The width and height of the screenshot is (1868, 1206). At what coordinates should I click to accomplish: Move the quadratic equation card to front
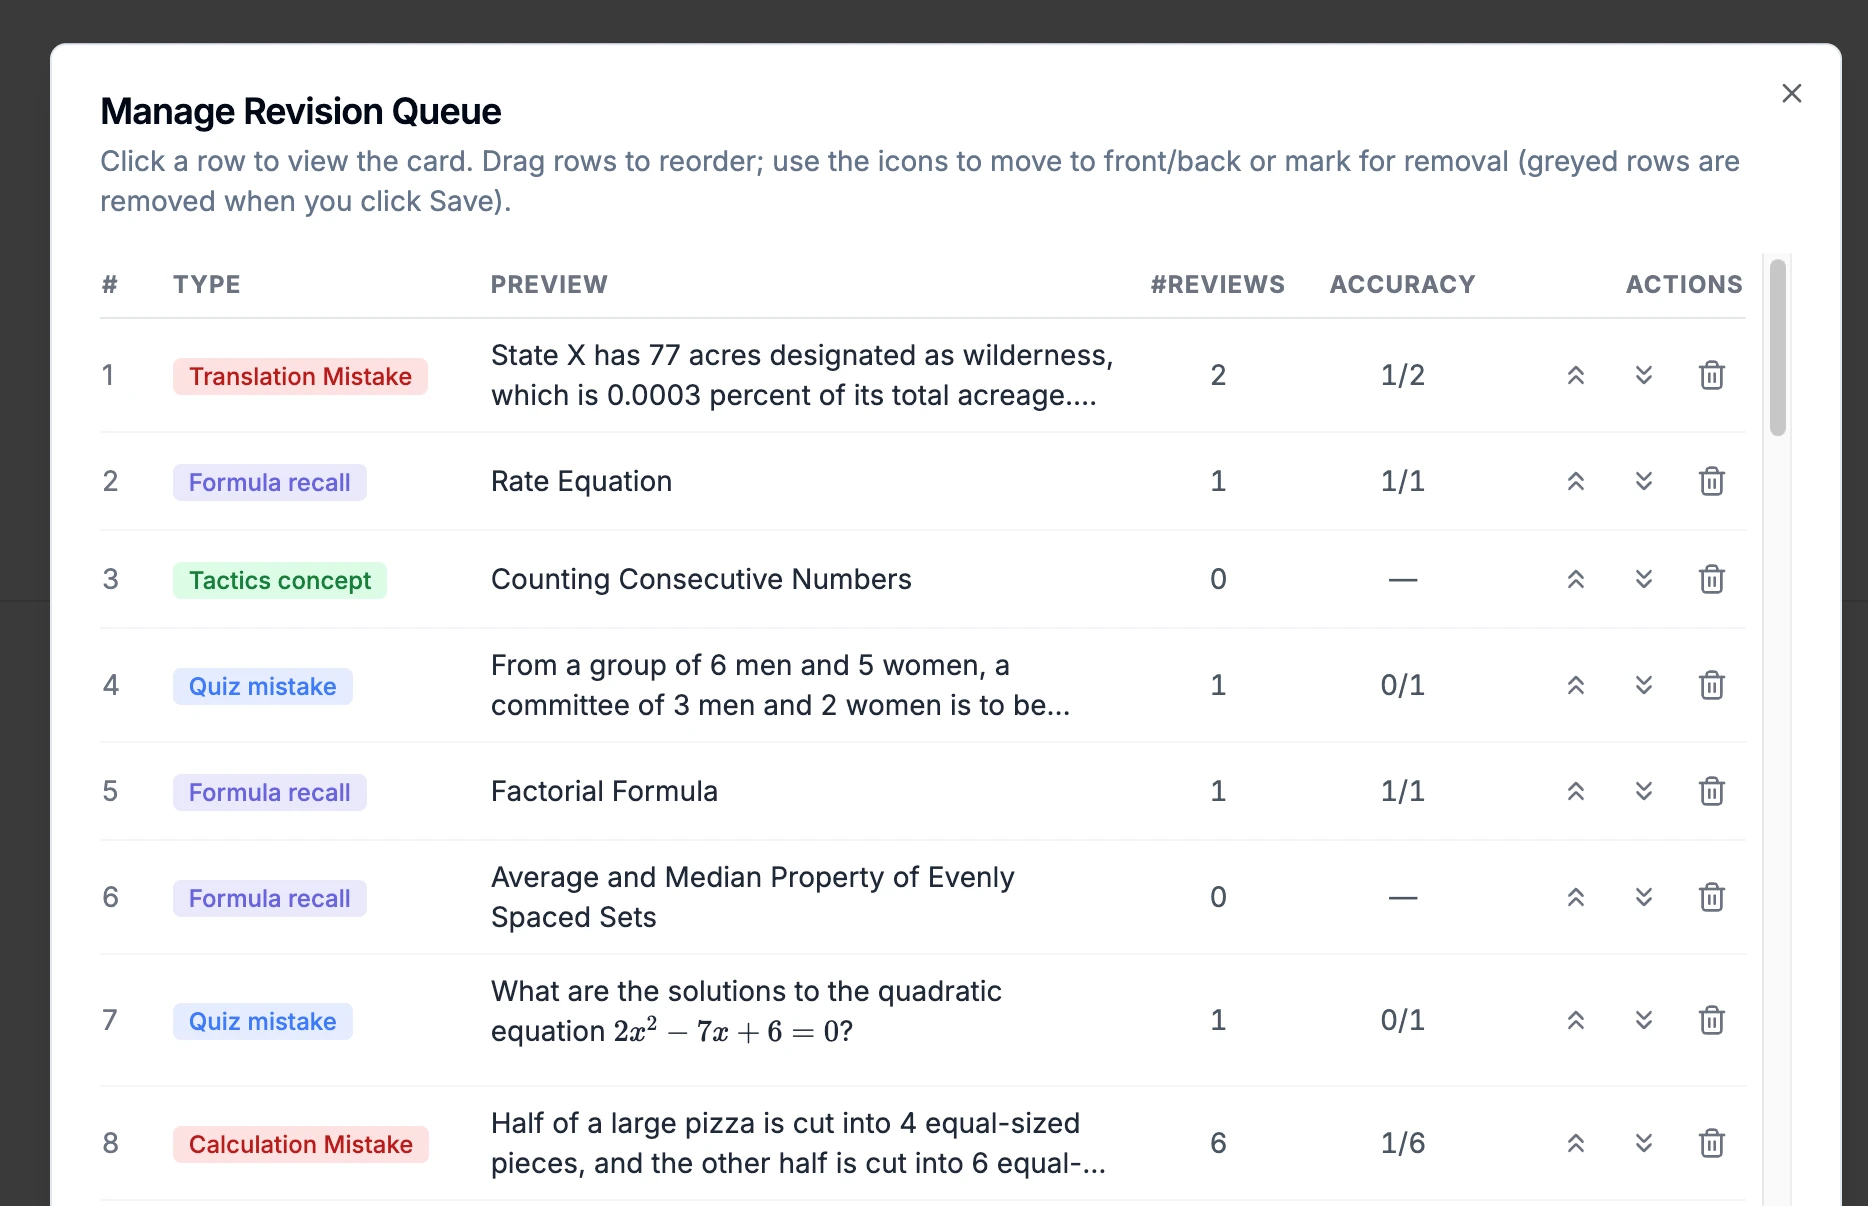coord(1575,1020)
